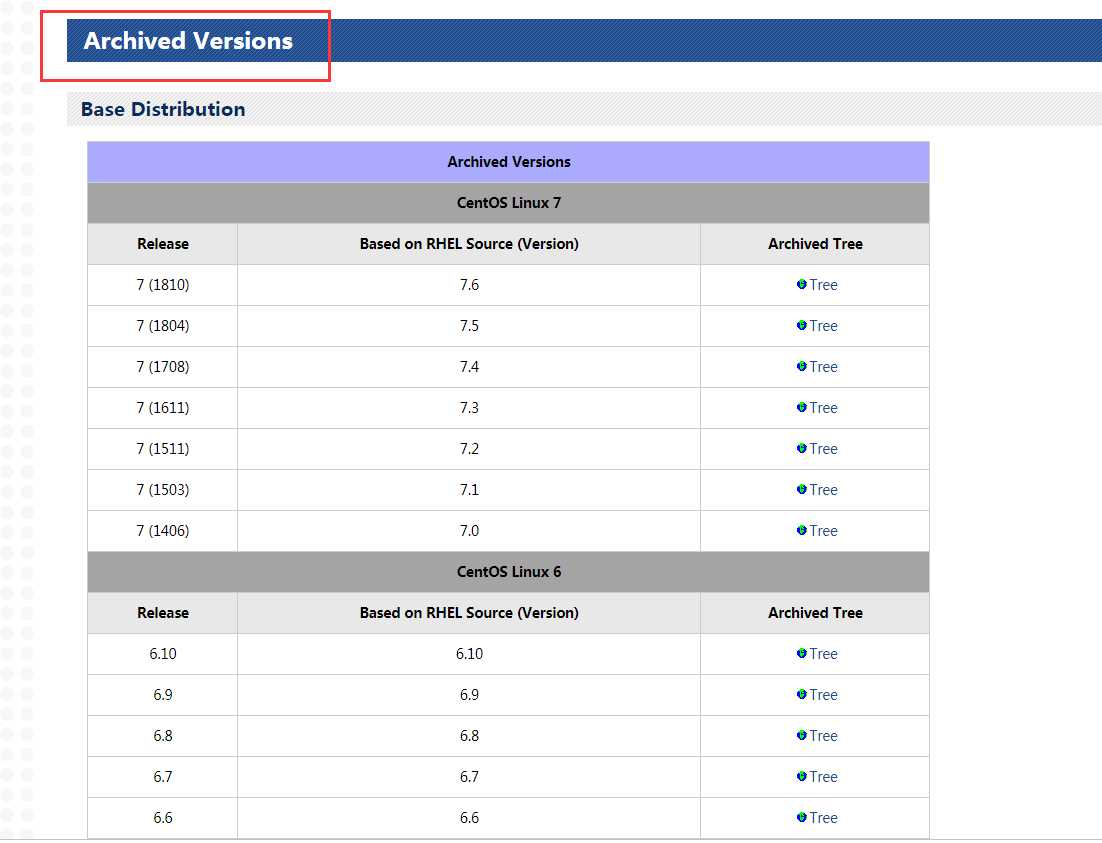
Task: Click the globe icon in the 7 (1511) row
Action: click(x=801, y=448)
